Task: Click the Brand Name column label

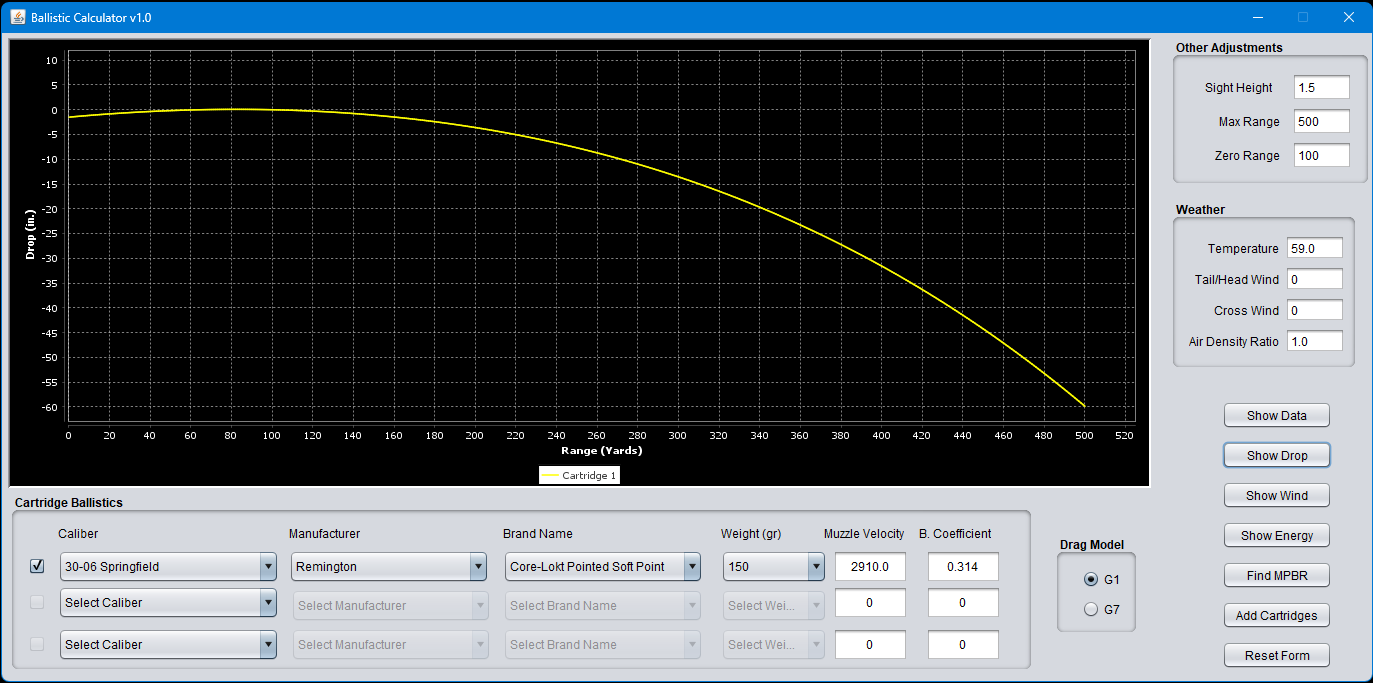Action: 538,534
